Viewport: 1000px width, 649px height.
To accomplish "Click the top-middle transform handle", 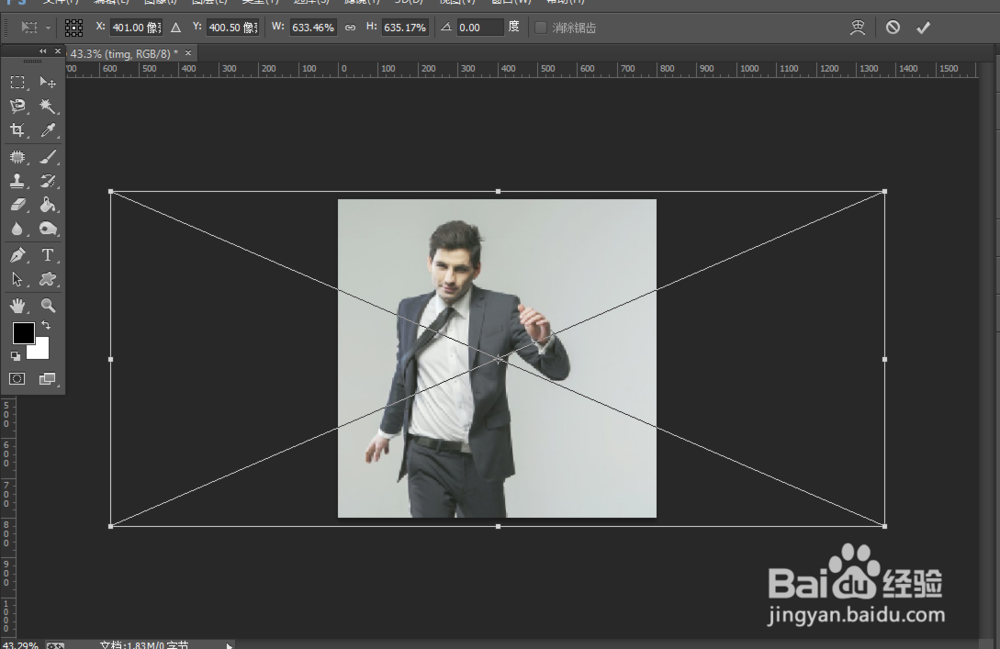I will click(498, 191).
